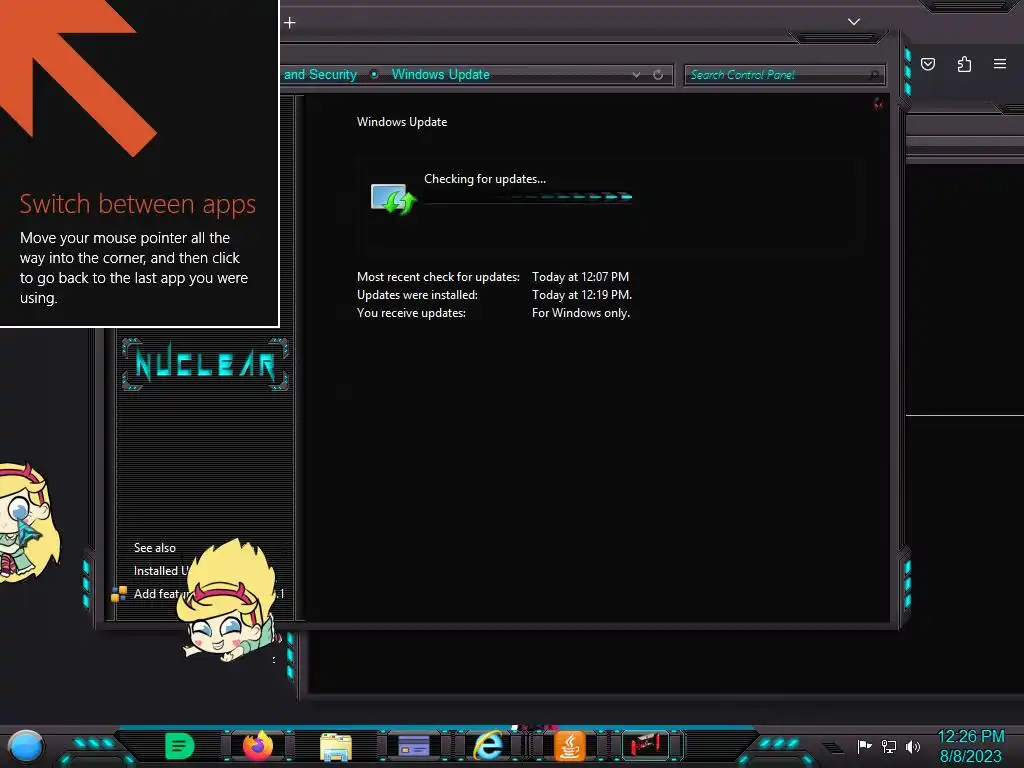Show the clock and date 8/8/2023

(x=970, y=746)
